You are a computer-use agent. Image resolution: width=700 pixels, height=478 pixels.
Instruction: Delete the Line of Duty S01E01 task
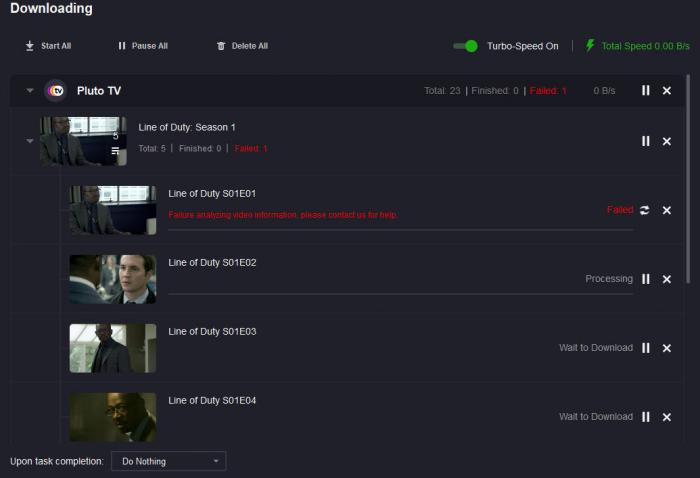(667, 210)
